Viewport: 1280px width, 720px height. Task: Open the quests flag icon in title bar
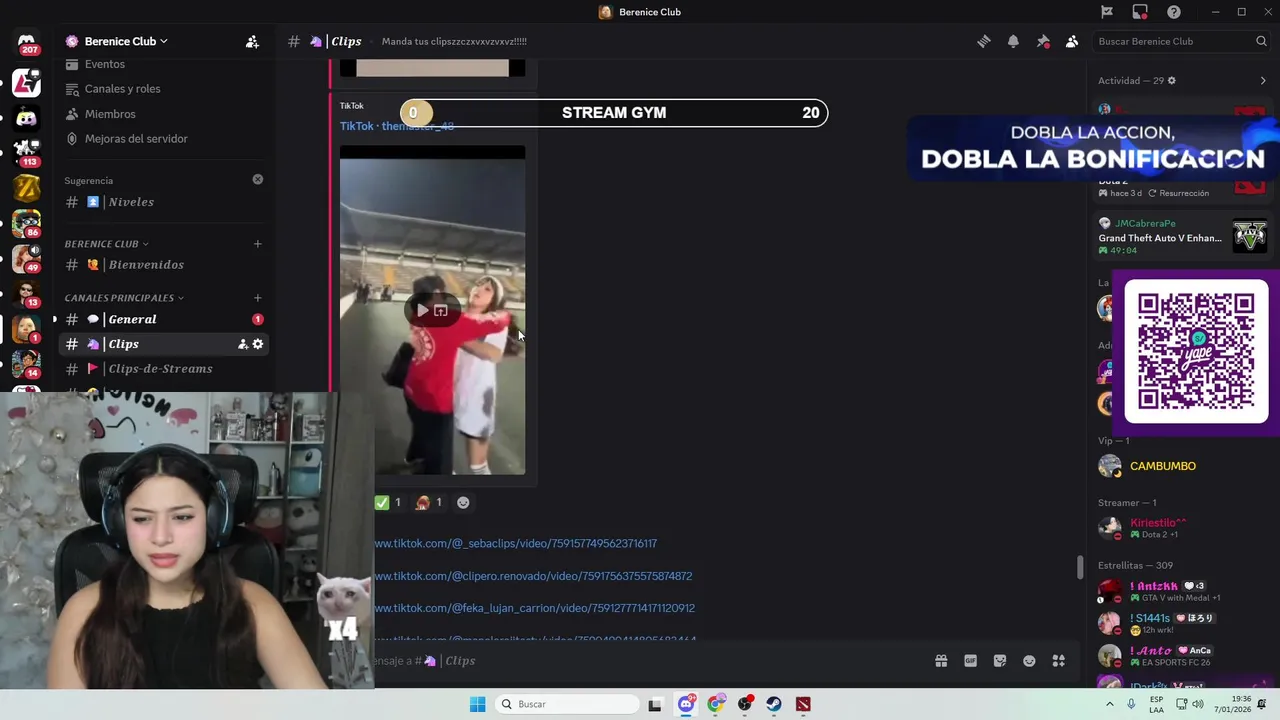click(1107, 12)
